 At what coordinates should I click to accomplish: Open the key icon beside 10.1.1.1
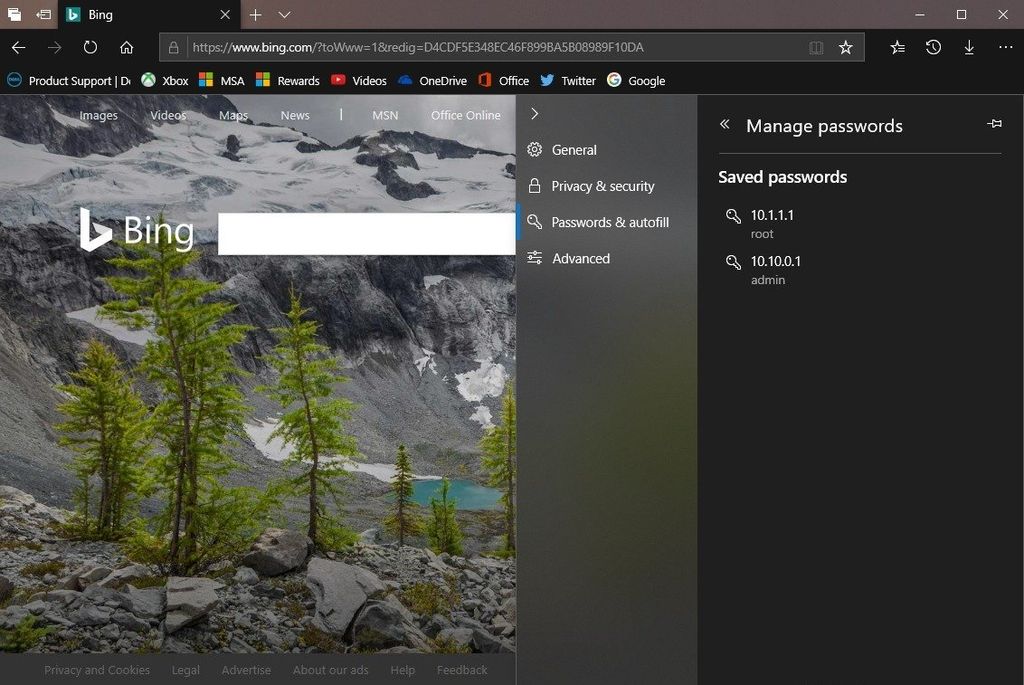(733, 216)
